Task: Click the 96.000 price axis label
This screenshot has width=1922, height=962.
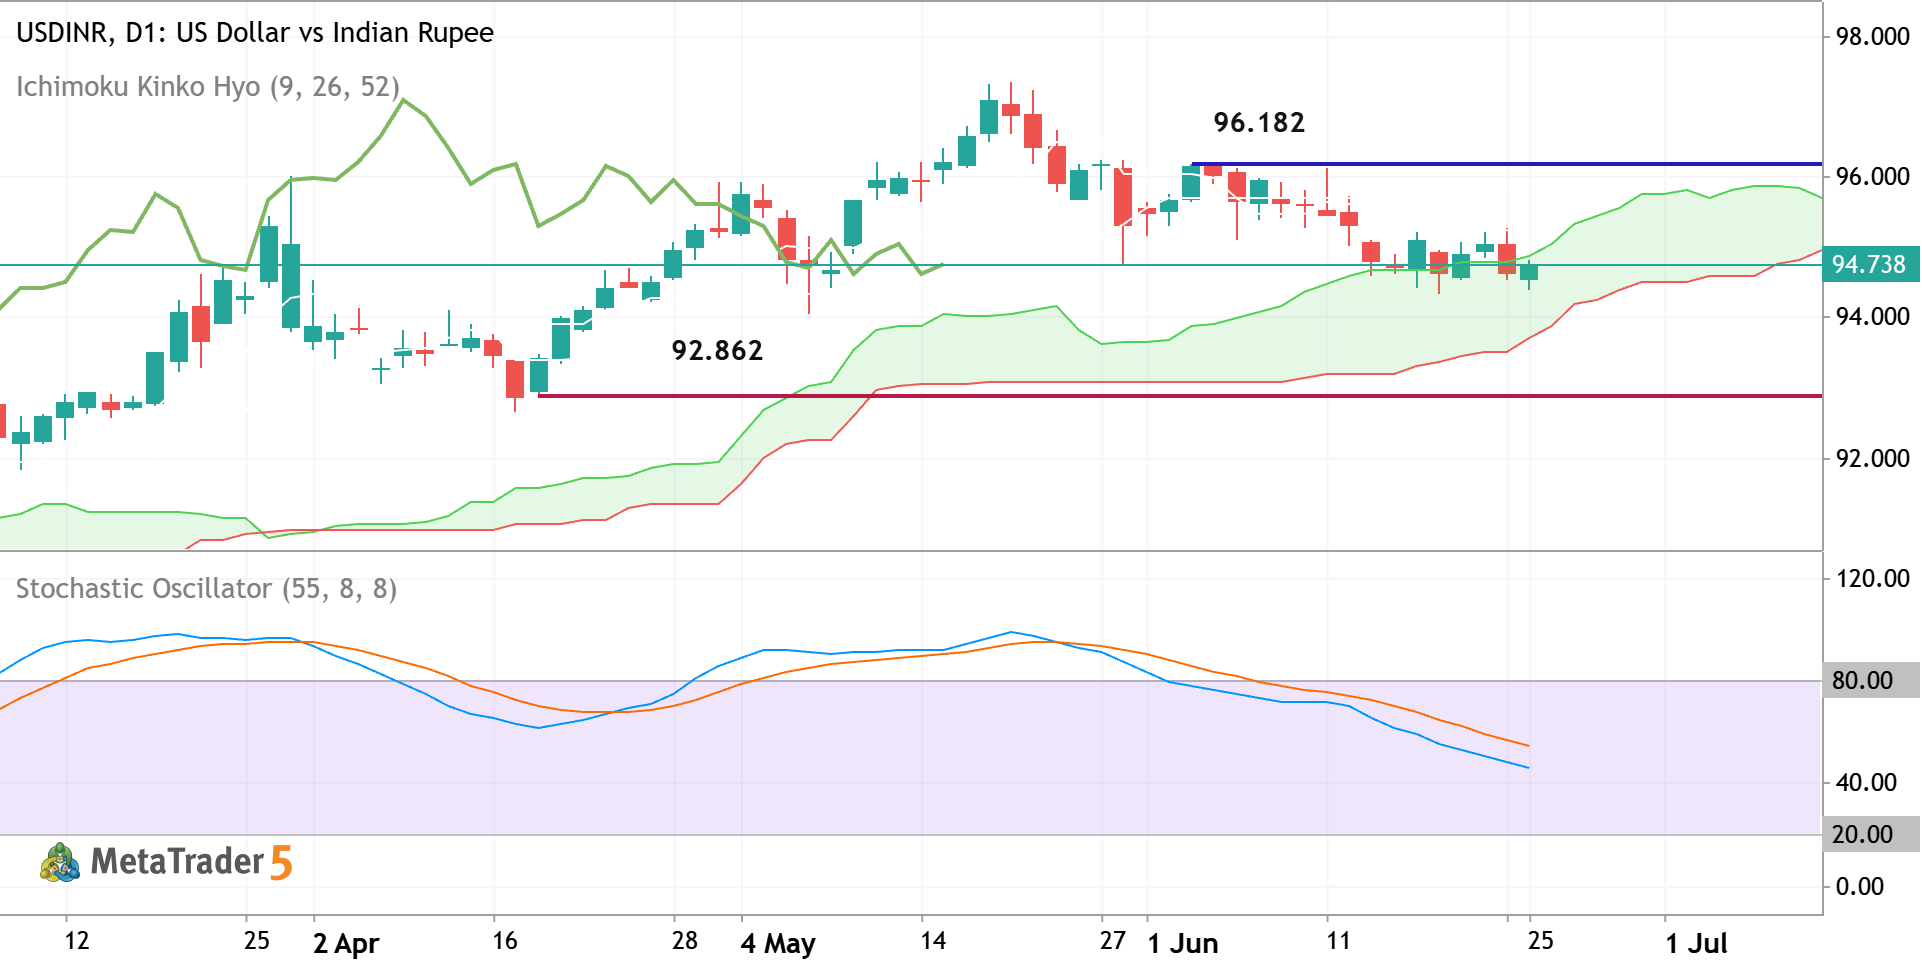Action: click(x=1873, y=177)
